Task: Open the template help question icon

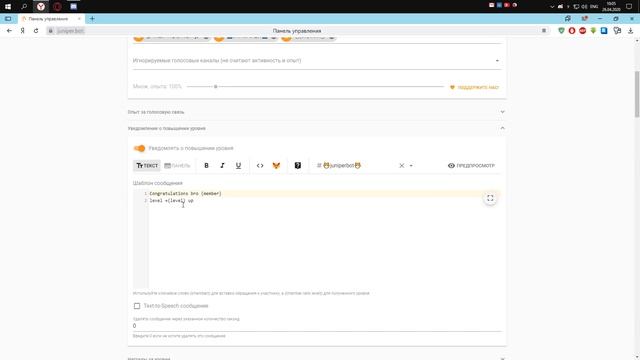Action: point(298,166)
